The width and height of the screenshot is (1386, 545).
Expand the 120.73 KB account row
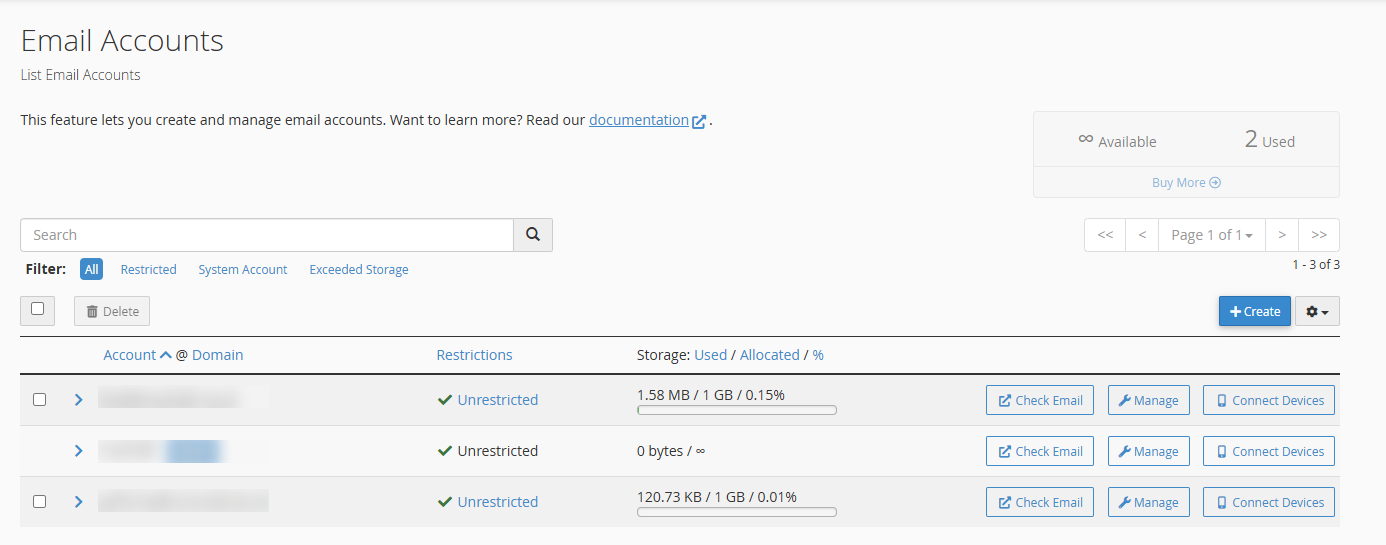(78, 501)
